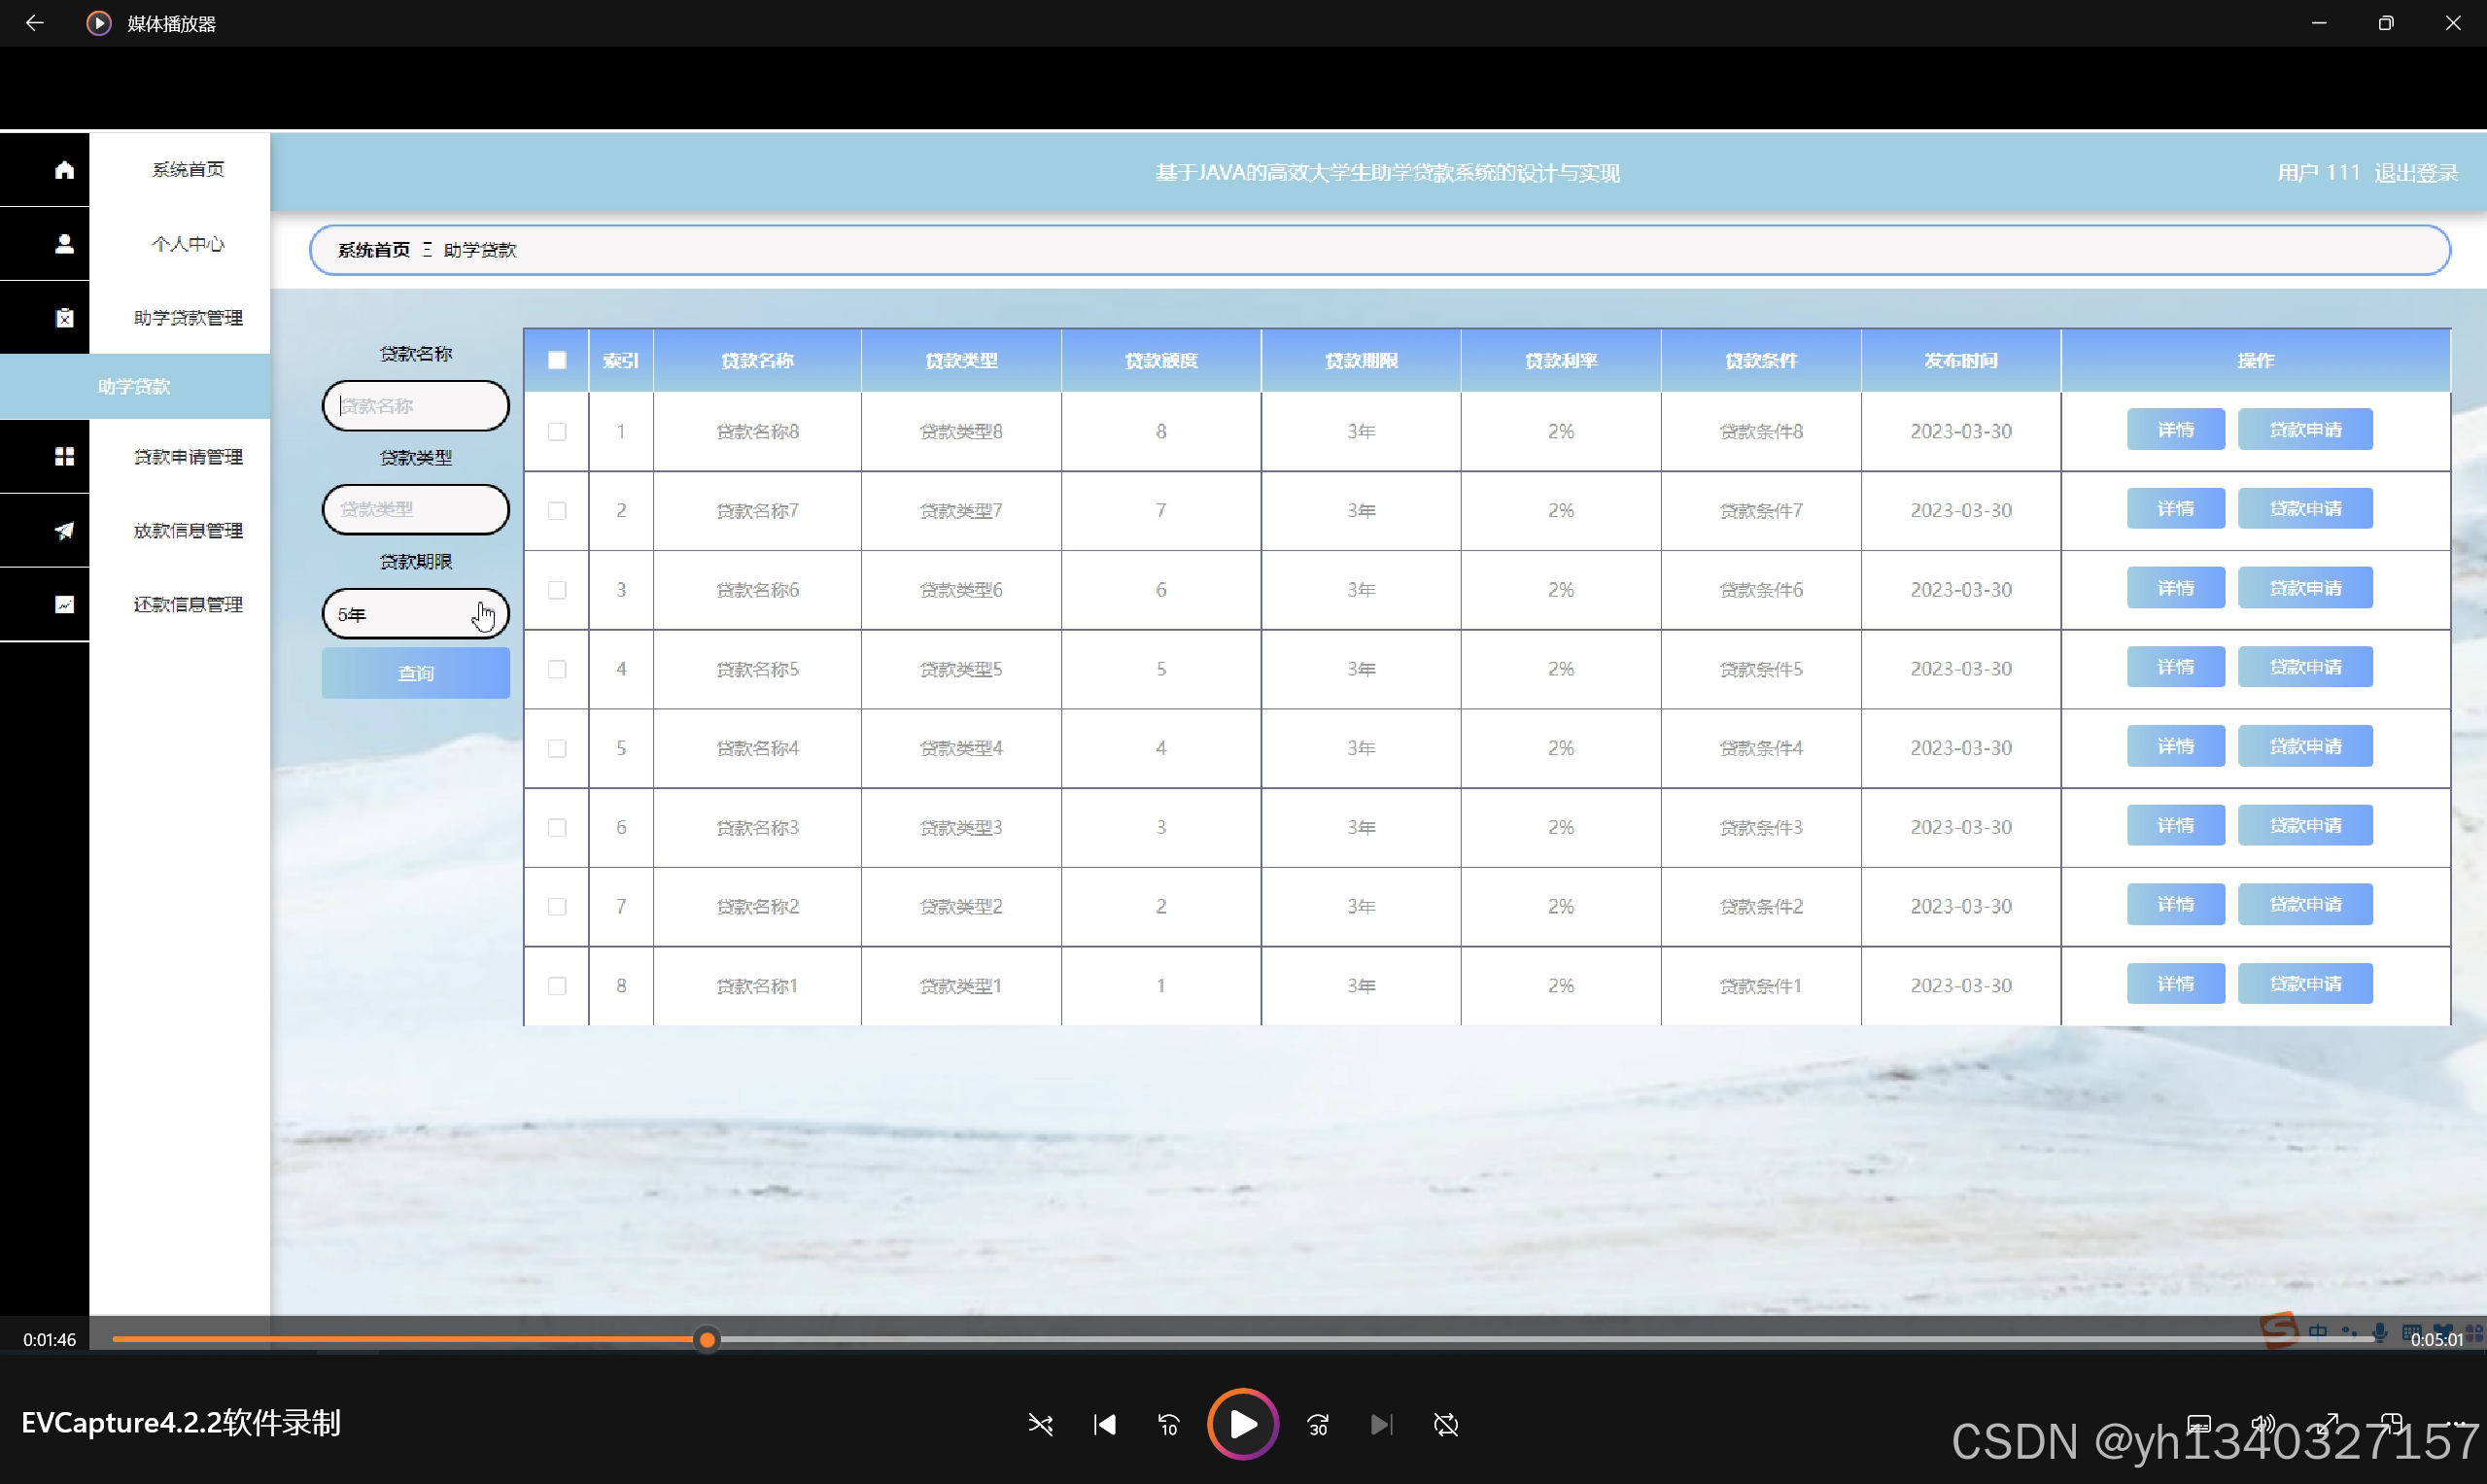Click the 贷款利率 column header
The image size is (2487, 1484).
[1561, 361]
